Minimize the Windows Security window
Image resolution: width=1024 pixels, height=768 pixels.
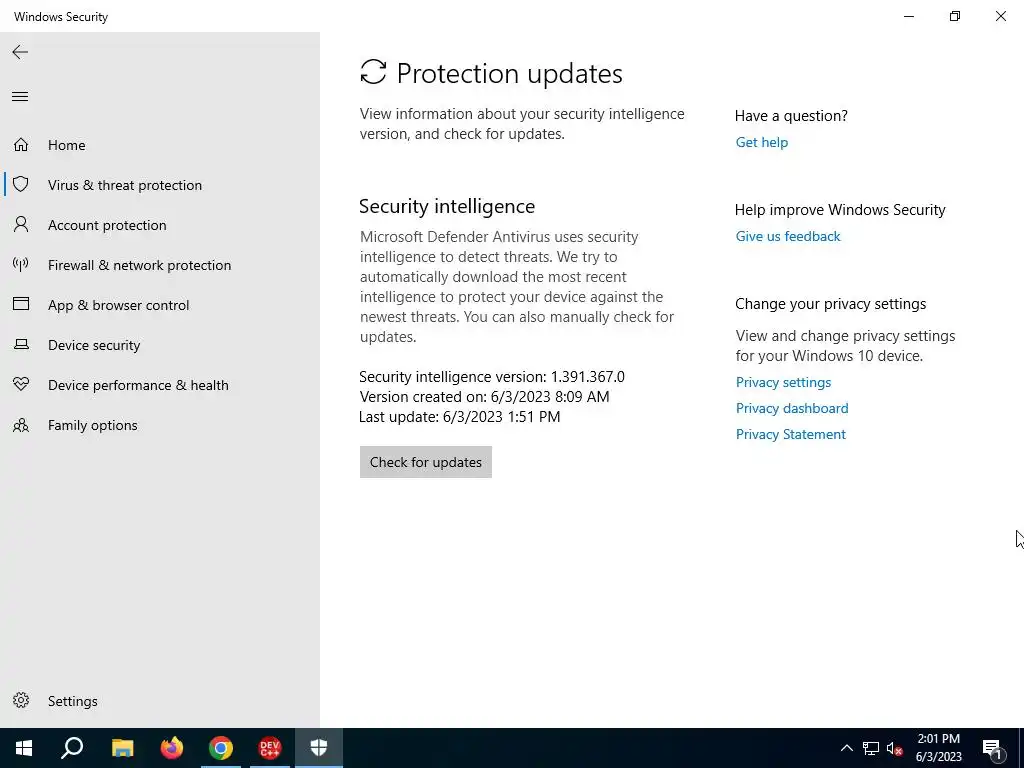pyautogui.click(x=909, y=16)
